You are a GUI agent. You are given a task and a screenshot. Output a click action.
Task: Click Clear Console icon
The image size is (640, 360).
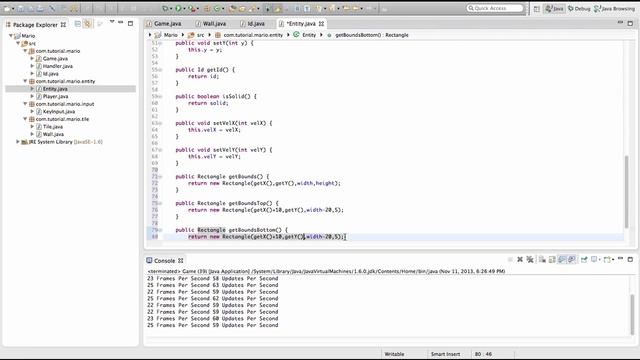coord(542,260)
